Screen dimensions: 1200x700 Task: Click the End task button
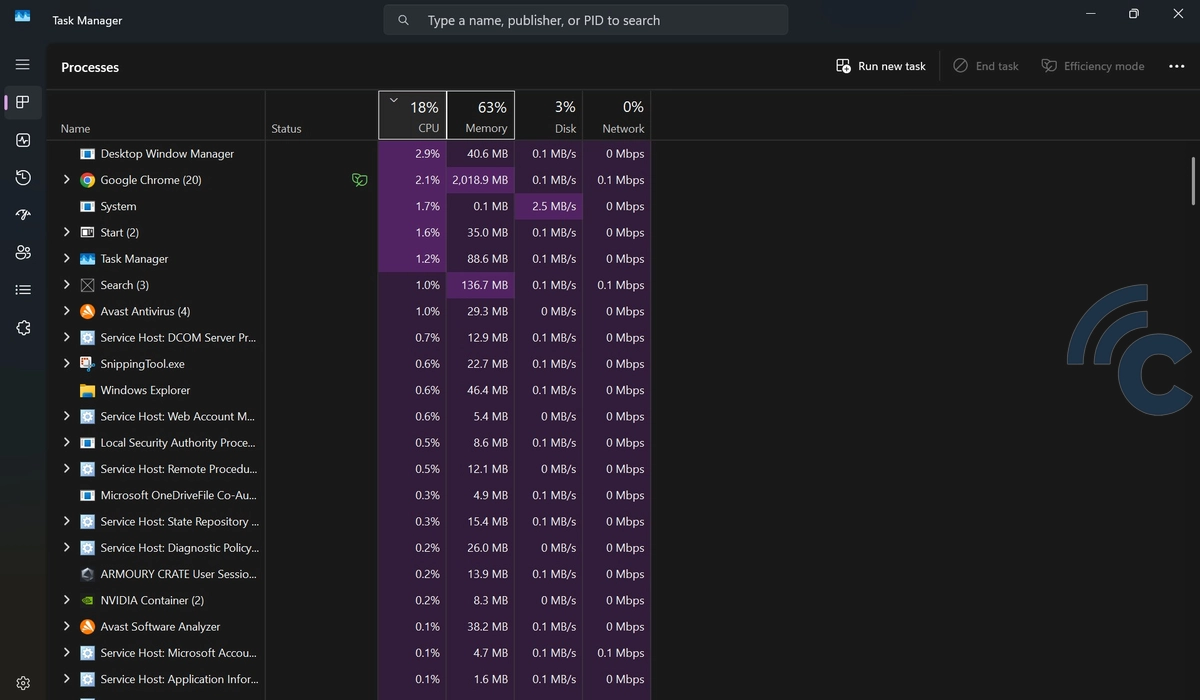(x=986, y=66)
